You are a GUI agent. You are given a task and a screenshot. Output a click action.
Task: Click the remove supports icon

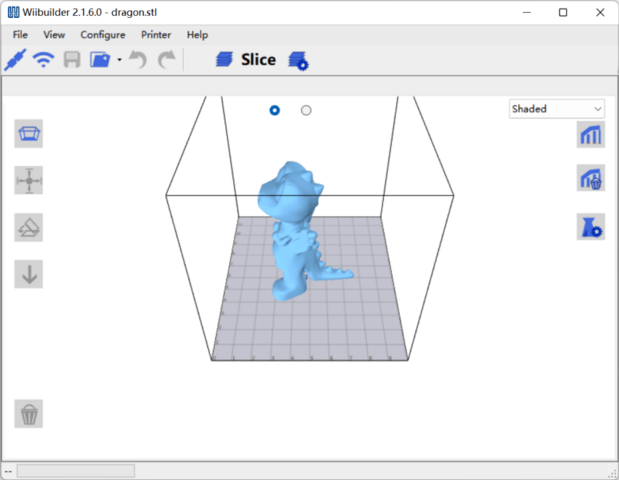click(x=590, y=180)
